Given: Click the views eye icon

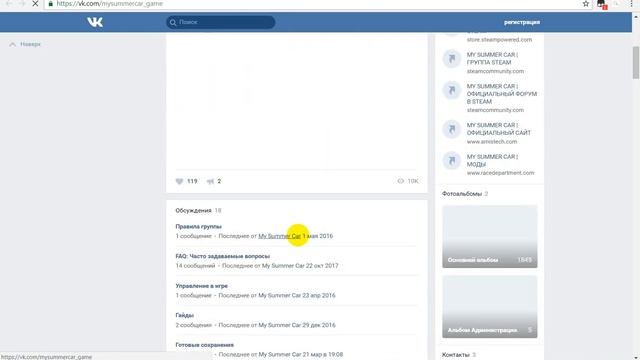Looking at the screenshot, I should pyautogui.click(x=400, y=181).
